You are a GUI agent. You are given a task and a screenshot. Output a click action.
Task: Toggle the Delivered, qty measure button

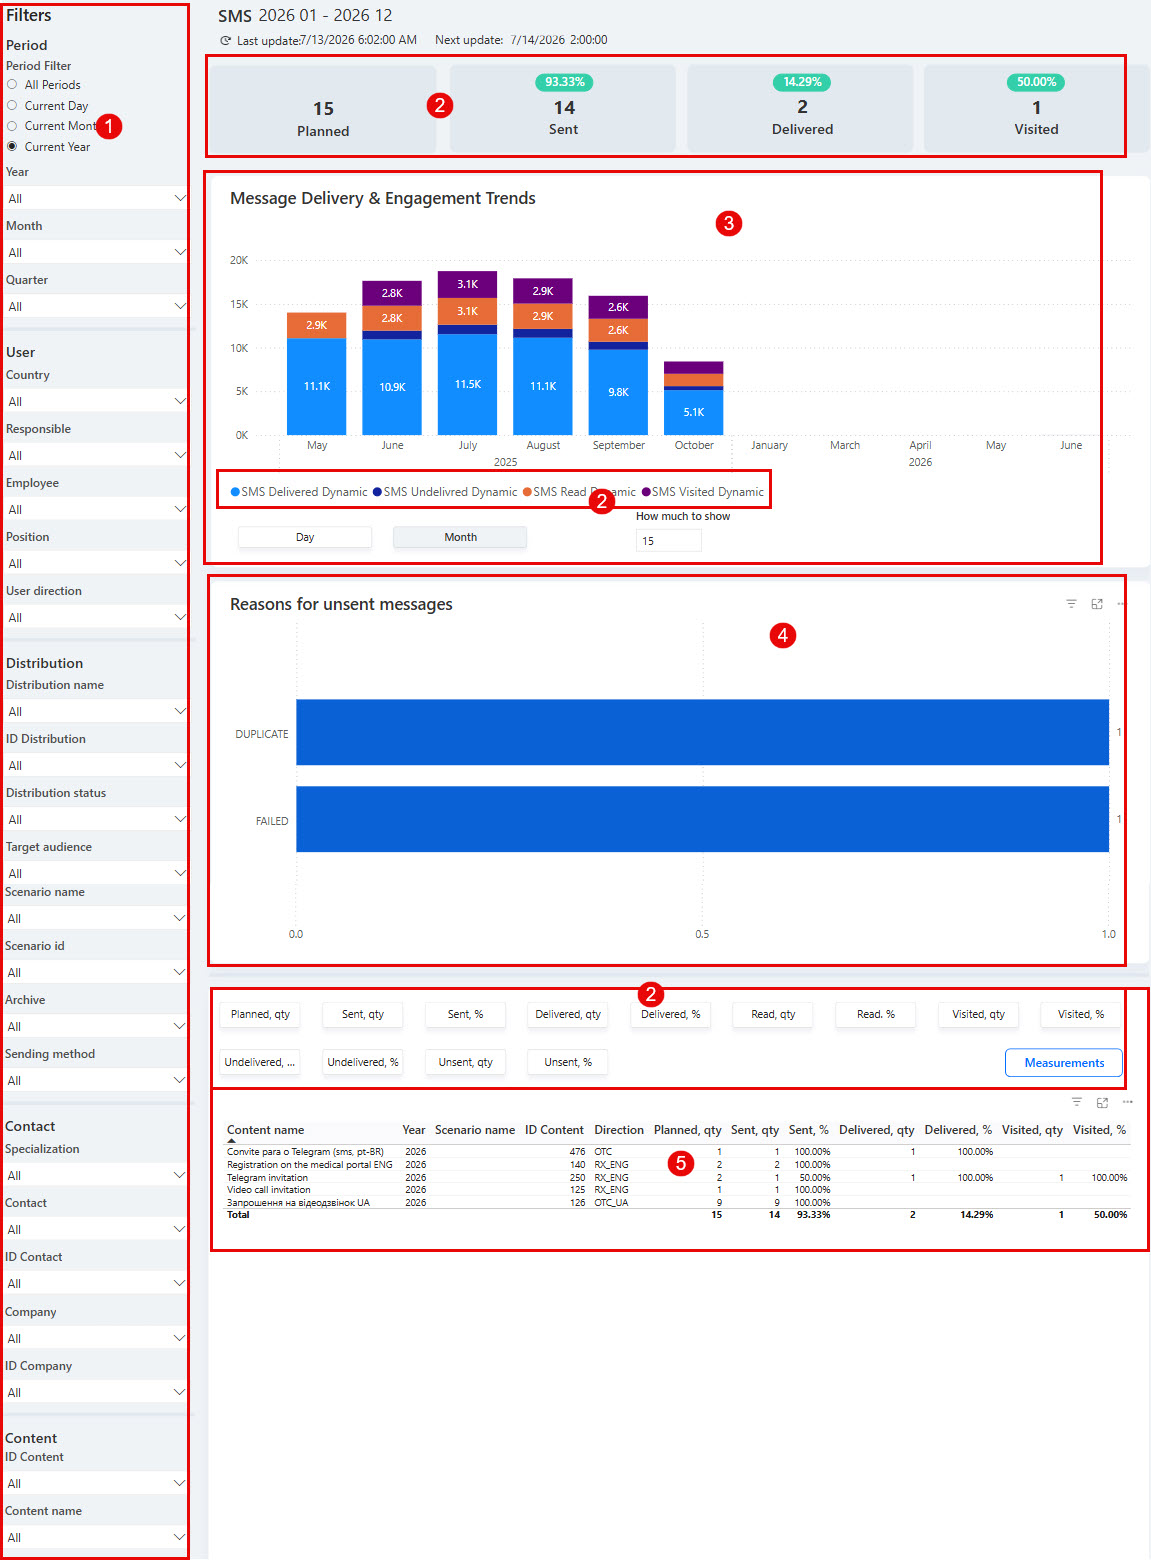point(568,1014)
